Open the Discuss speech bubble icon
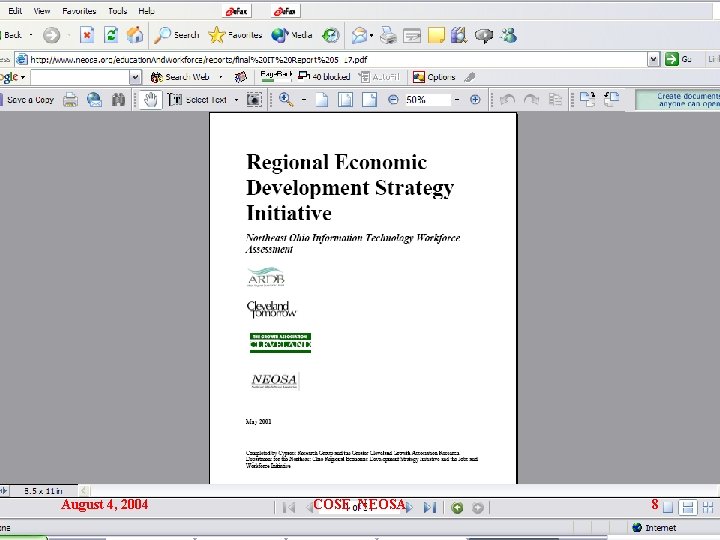This screenshot has width=720, height=540. [484, 35]
